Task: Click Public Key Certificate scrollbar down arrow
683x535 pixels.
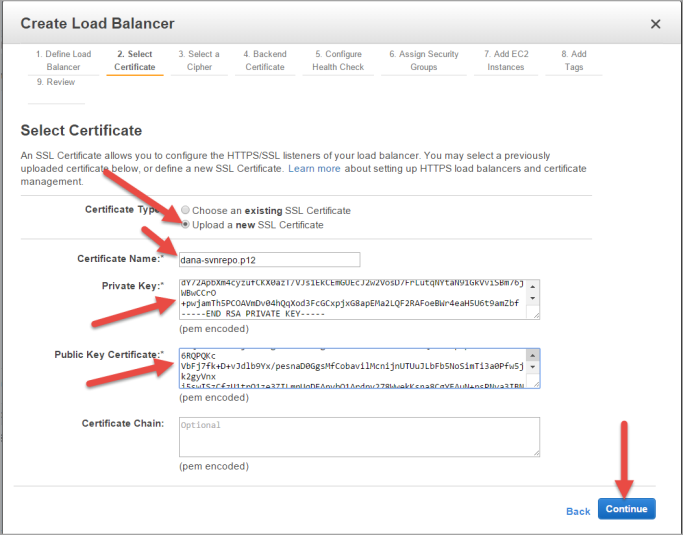Action: point(532,367)
